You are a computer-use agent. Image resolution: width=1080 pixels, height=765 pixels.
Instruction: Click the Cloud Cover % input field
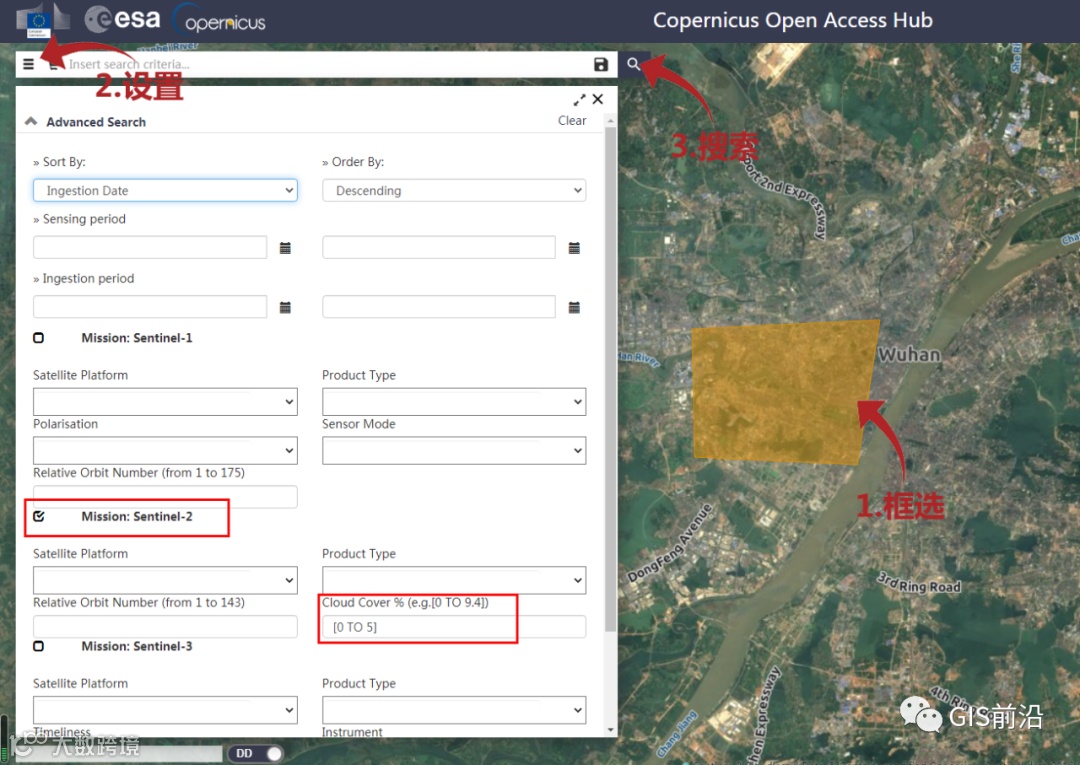click(454, 627)
